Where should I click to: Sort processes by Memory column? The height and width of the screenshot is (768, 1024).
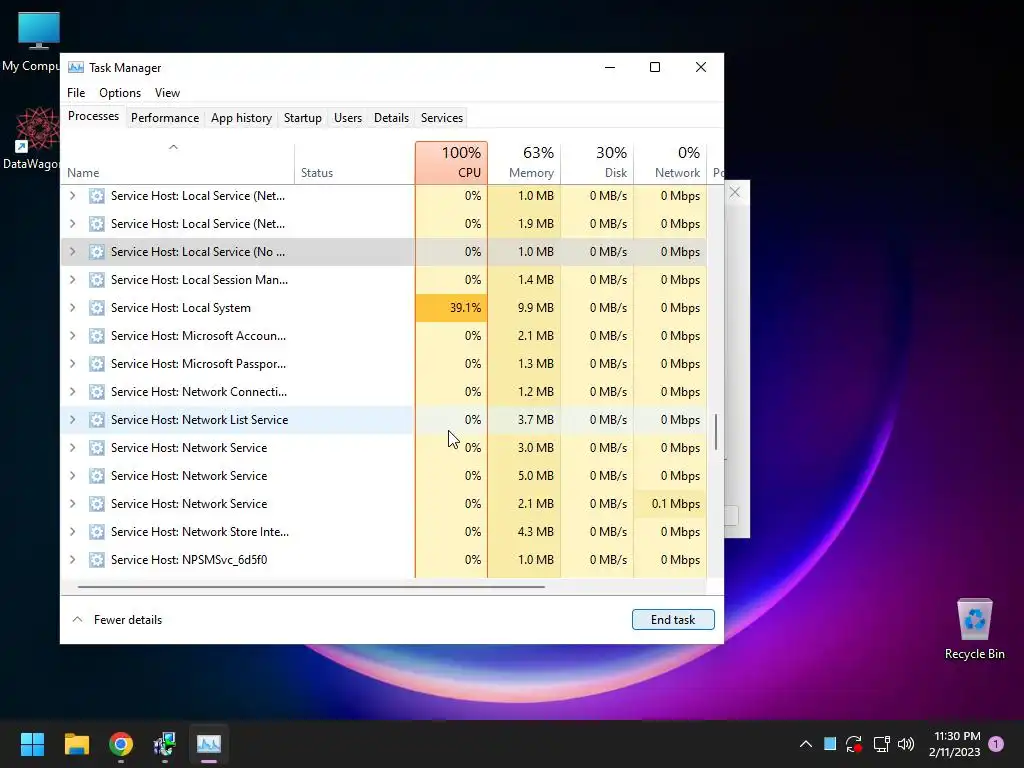(x=524, y=163)
